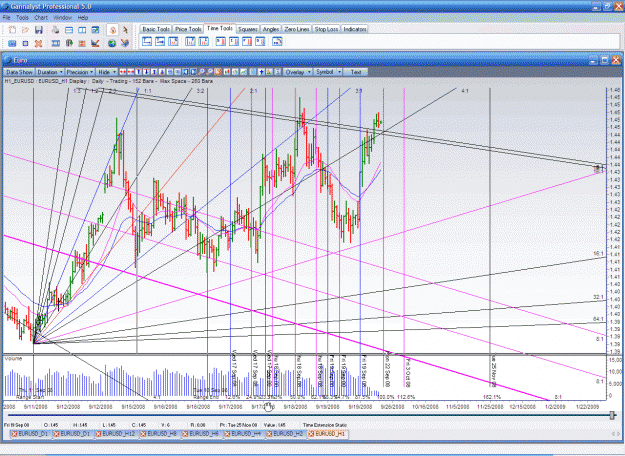Select the EURUSD_H2 chart tab
Image resolution: width=625 pixels, height=456 pixels.
point(285,434)
